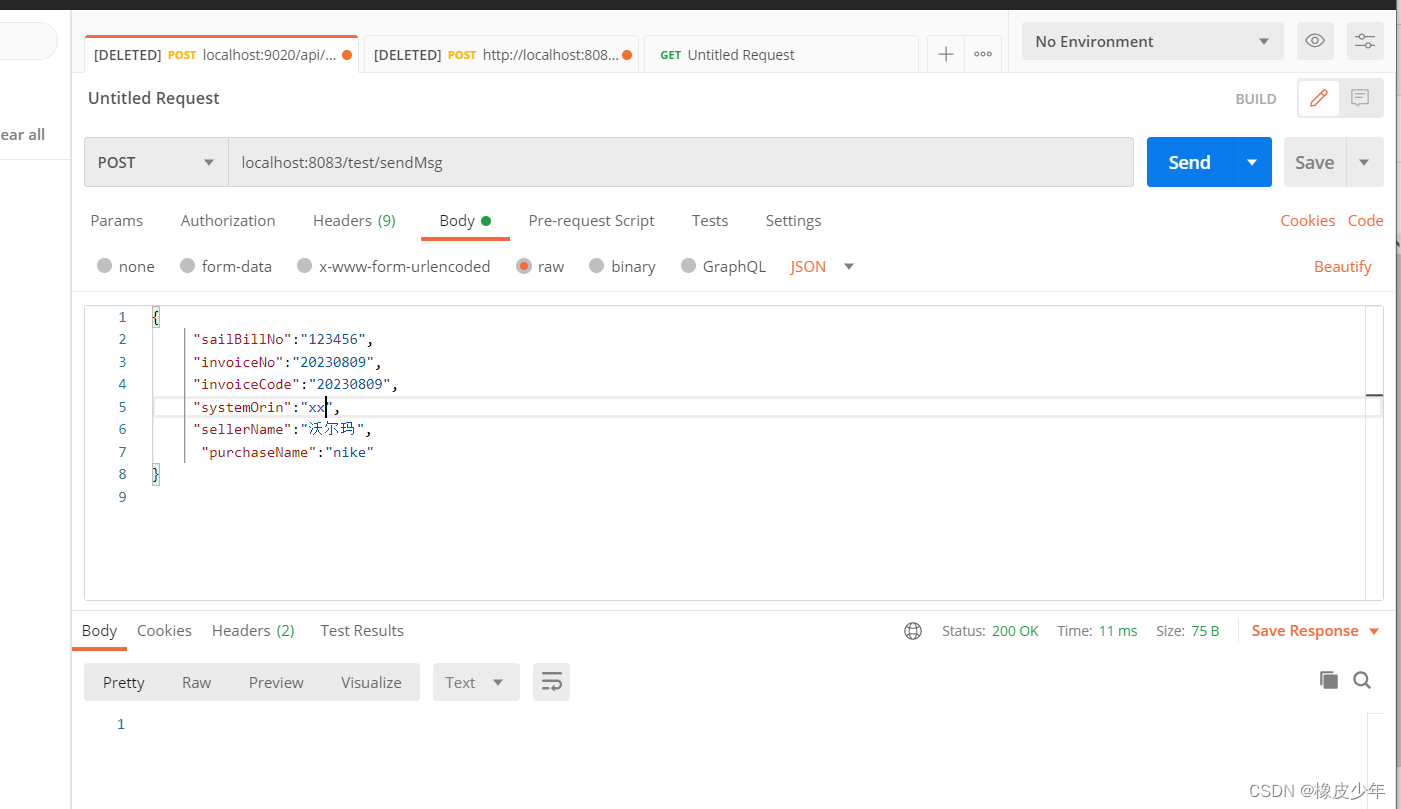This screenshot has height=809, width=1401.
Task: Select the Pretty response view
Action: 124,682
